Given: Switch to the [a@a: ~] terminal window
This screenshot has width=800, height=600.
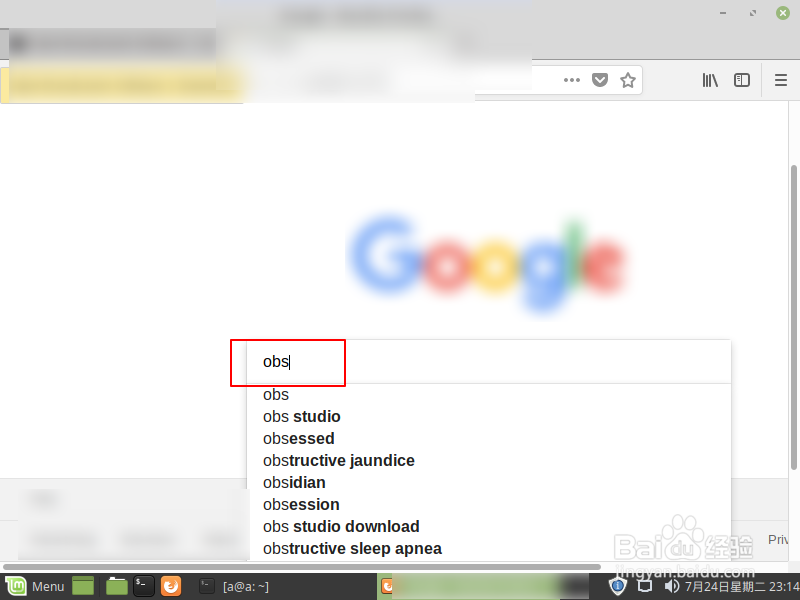Looking at the screenshot, I should 235,586.
